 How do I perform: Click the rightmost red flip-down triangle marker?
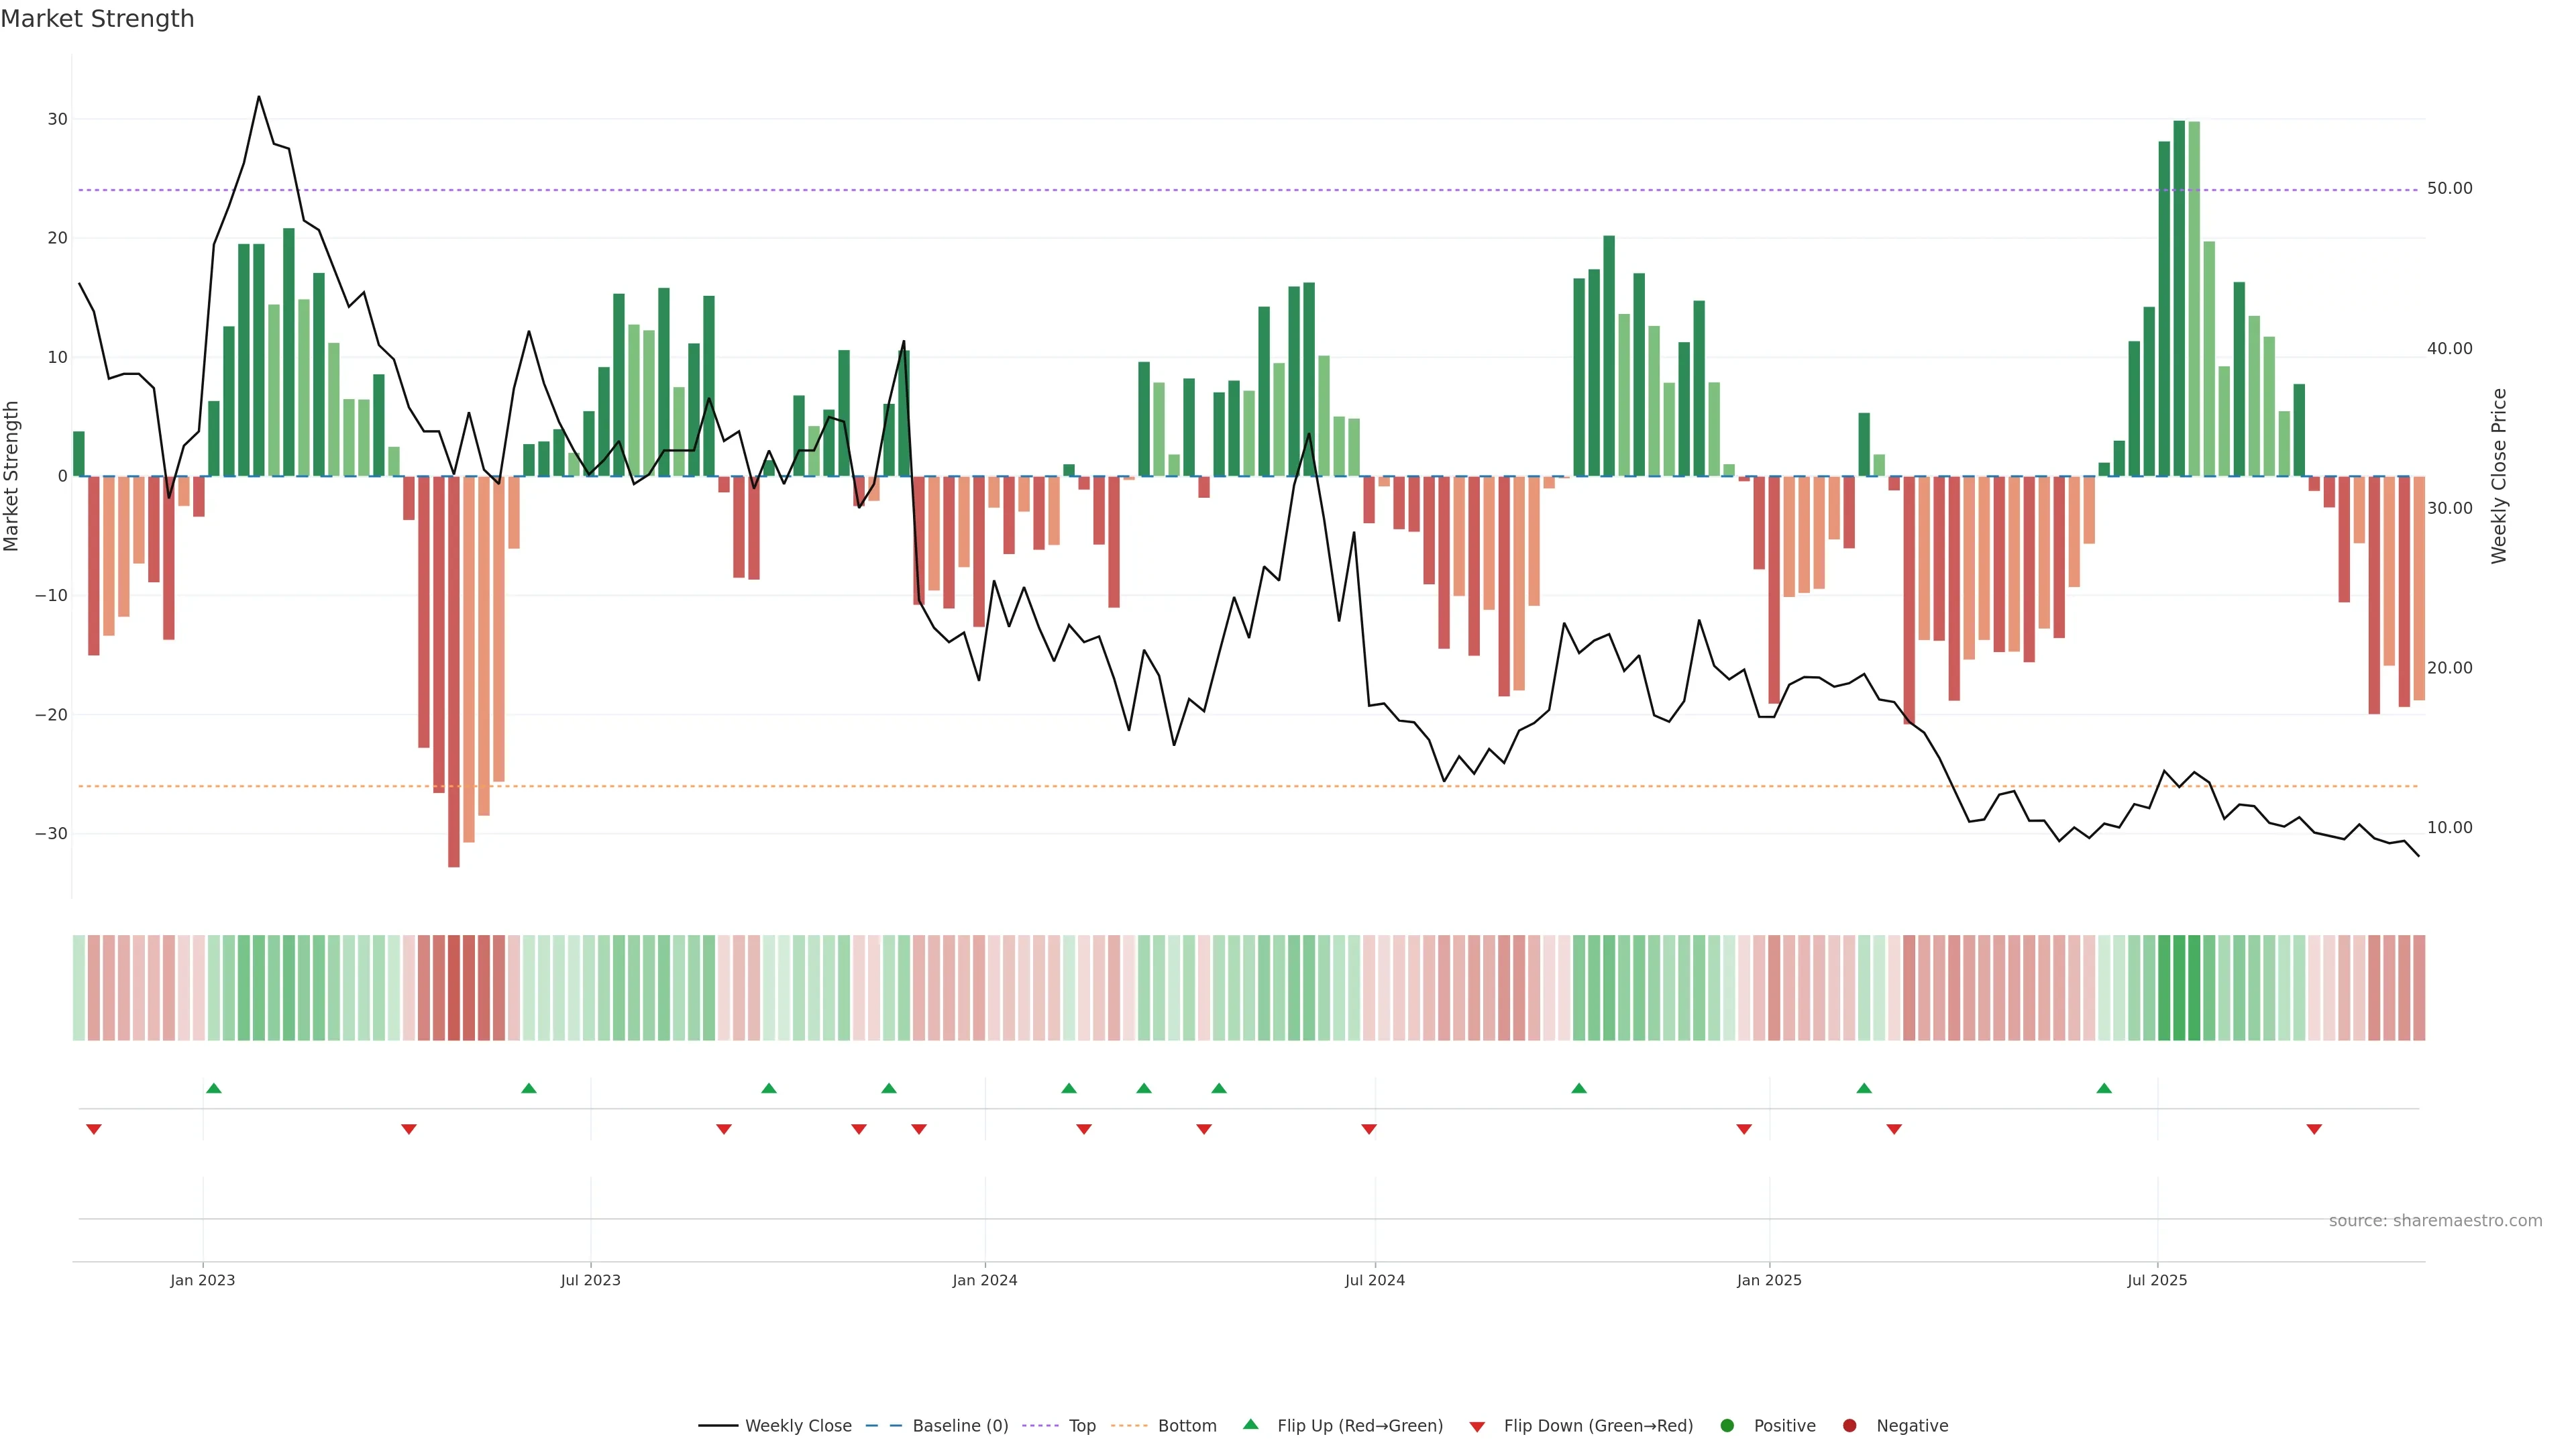pos(2314,1129)
